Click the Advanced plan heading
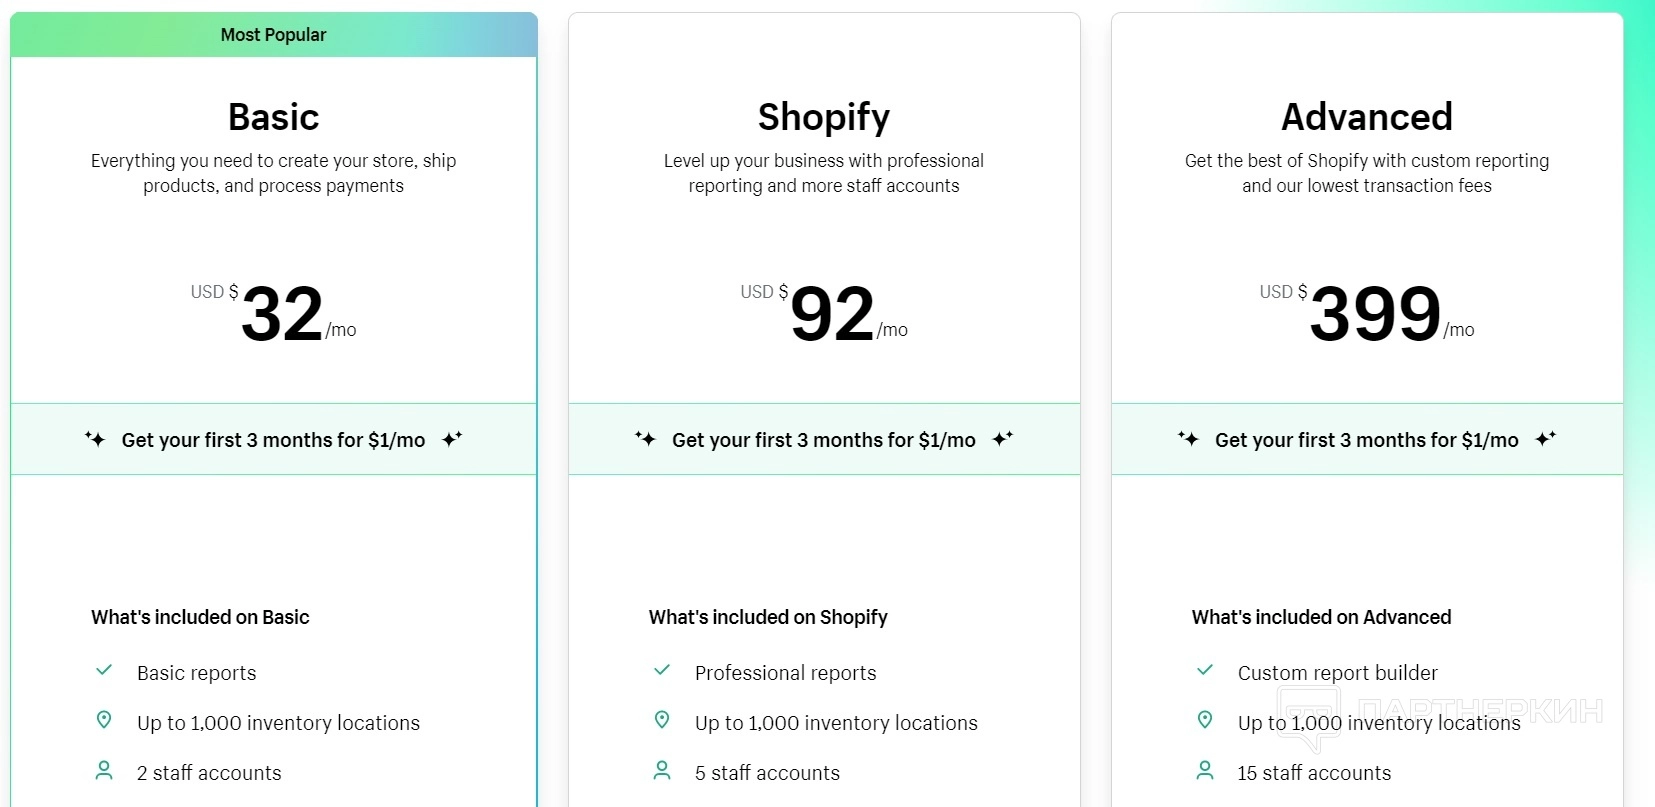The width and height of the screenshot is (1655, 807). click(1366, 117)
